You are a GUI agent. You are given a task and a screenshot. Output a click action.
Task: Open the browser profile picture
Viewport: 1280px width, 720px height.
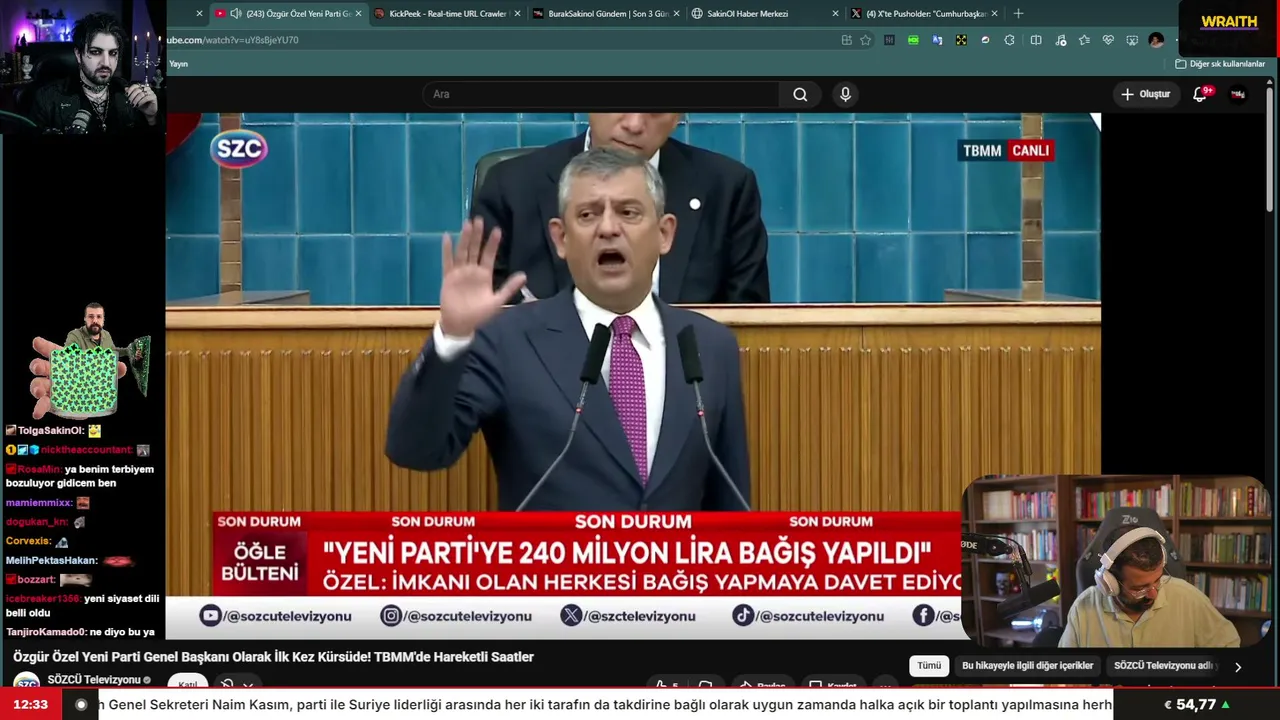[x=1156, y=40]
